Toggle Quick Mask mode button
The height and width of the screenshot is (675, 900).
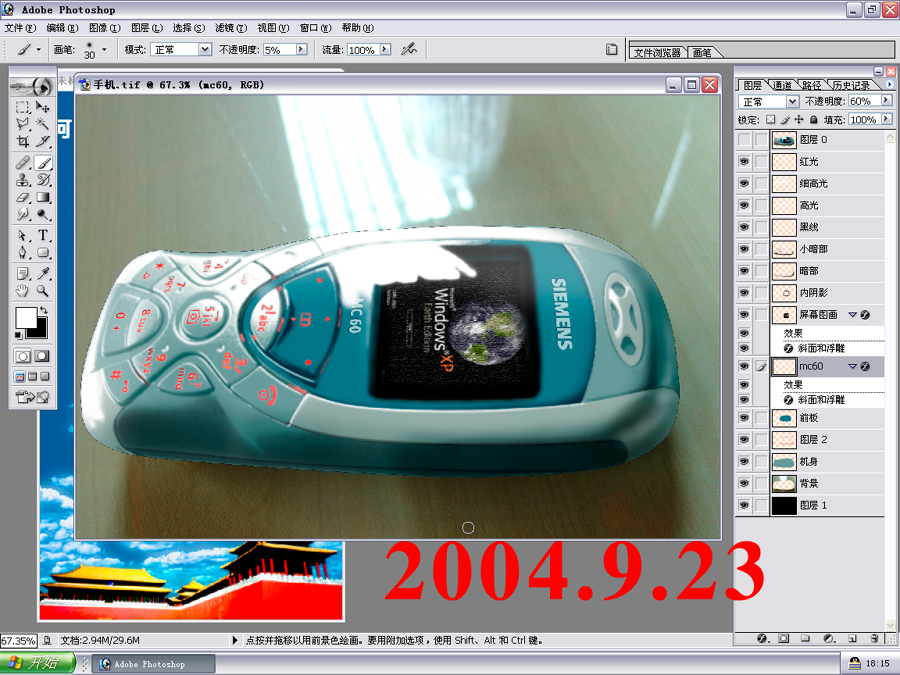[41, 356]
